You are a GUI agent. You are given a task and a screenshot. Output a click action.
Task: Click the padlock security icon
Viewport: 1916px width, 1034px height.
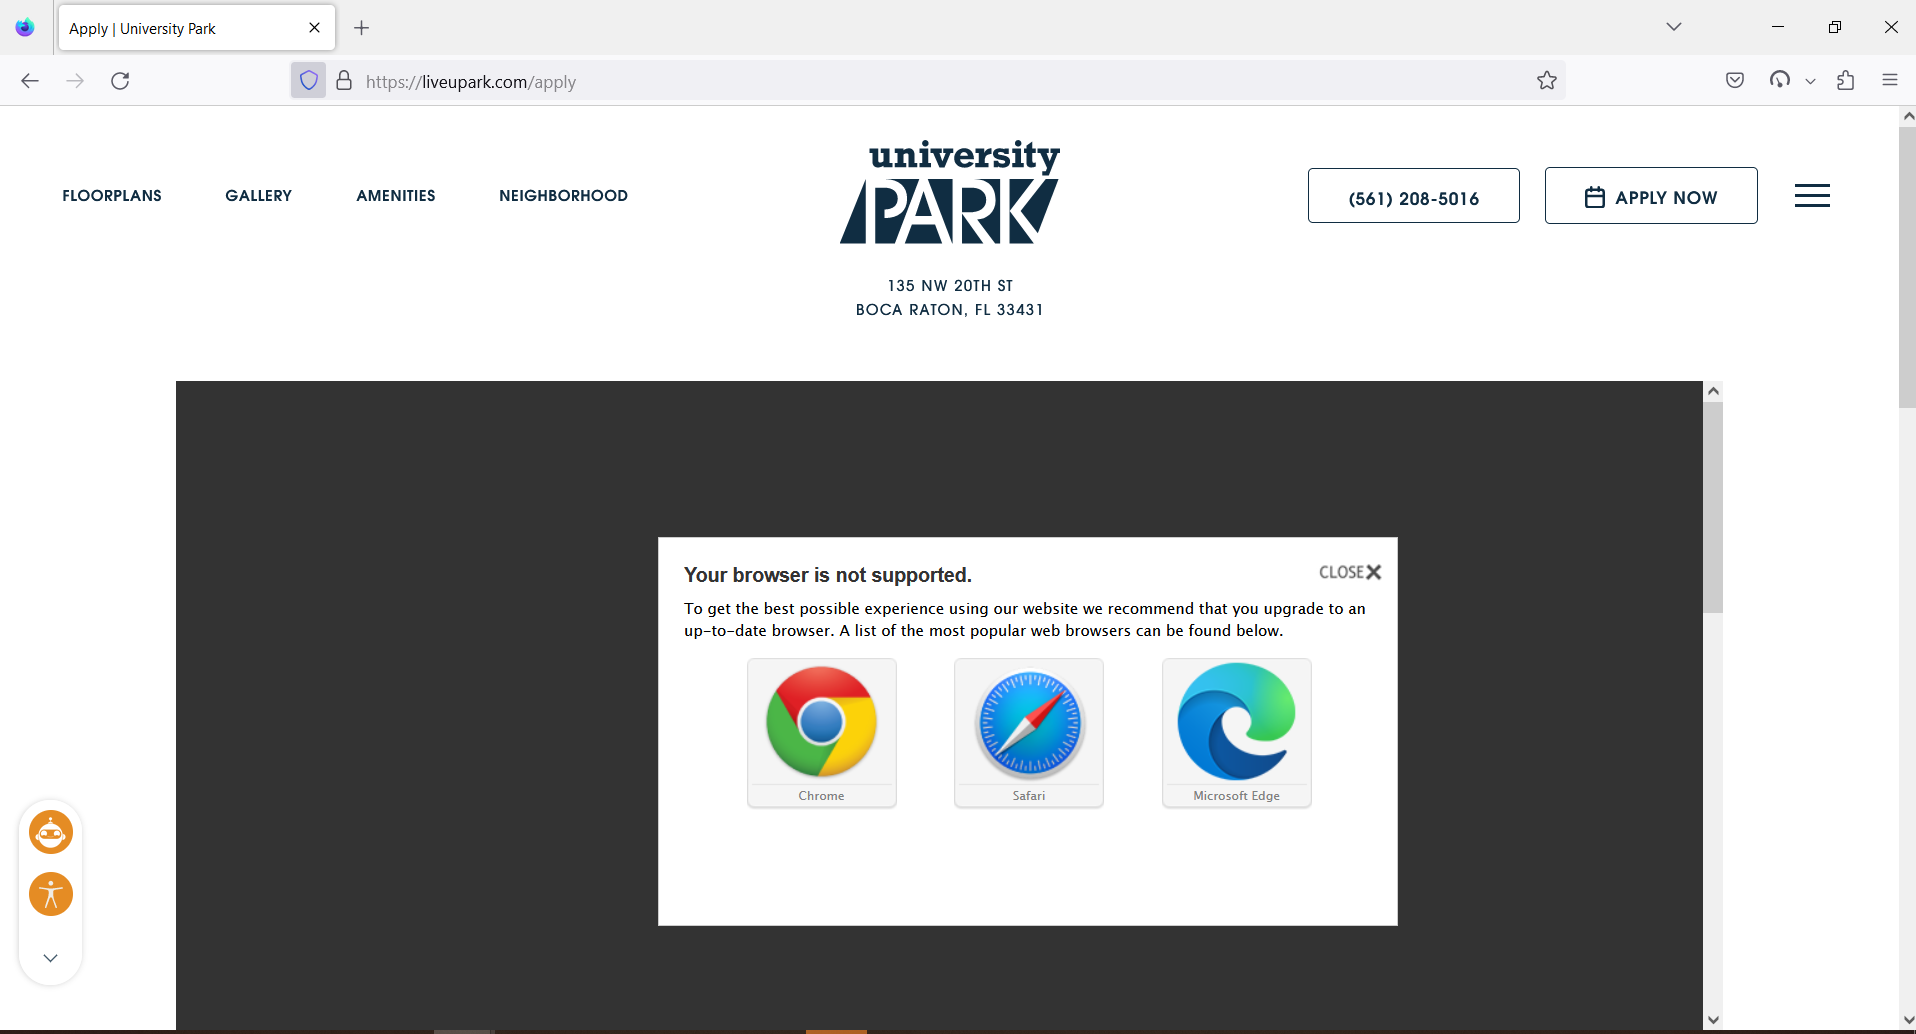point(343,80)
